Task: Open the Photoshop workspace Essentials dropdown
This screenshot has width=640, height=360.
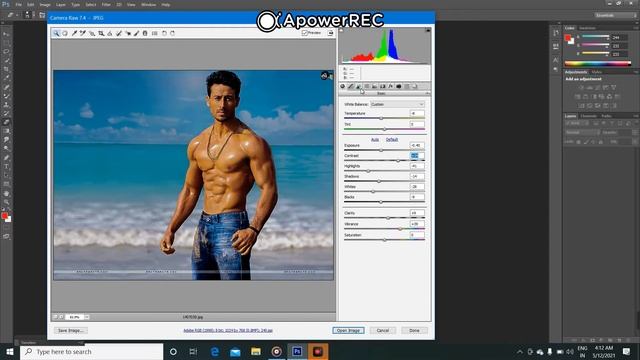Action: tap(615, 15)
